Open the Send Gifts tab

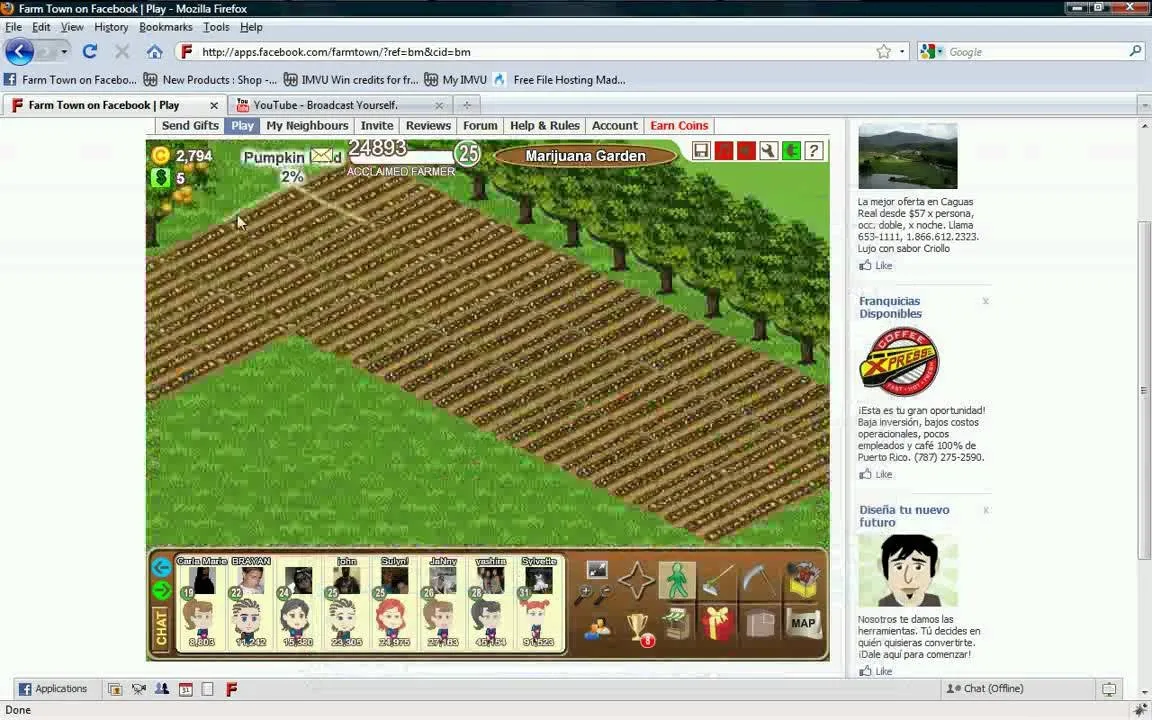point(190,126)
